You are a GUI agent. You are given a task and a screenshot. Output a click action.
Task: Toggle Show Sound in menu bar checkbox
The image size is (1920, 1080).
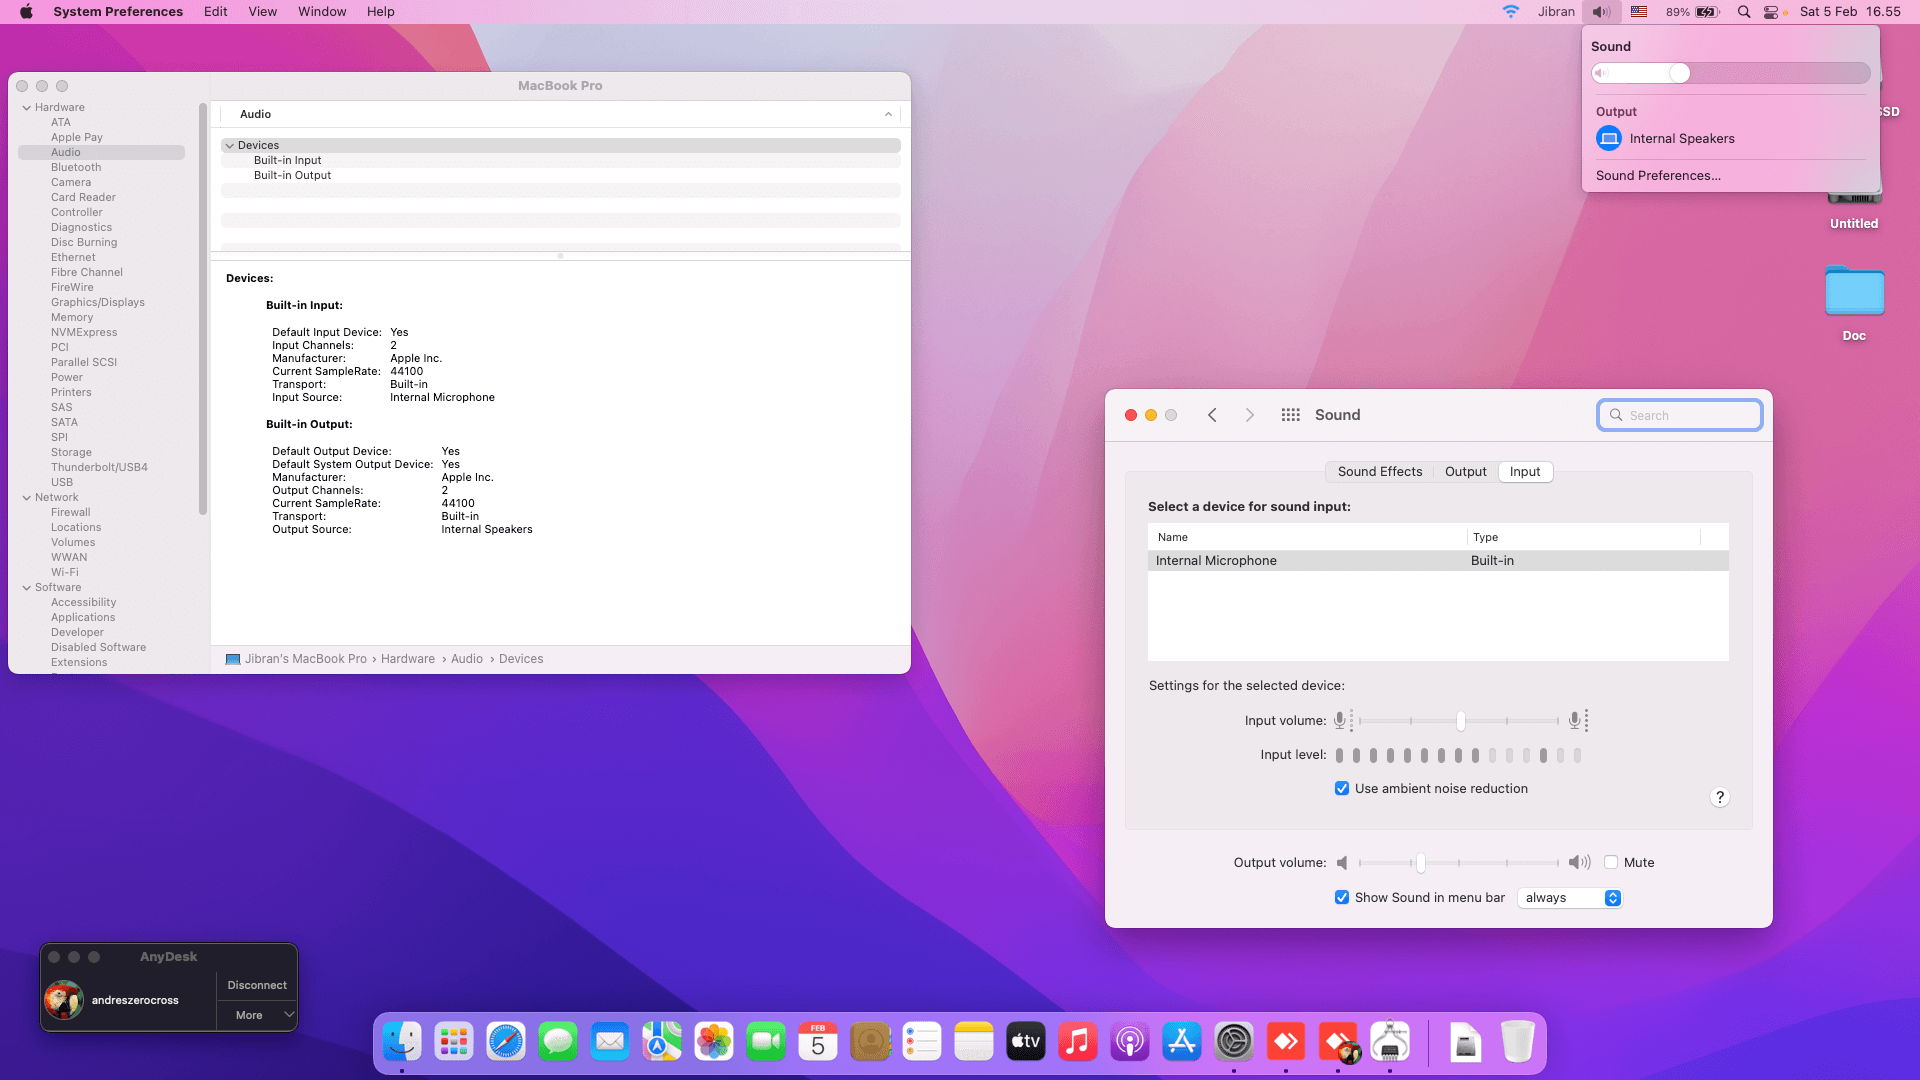pos(1342,898)
